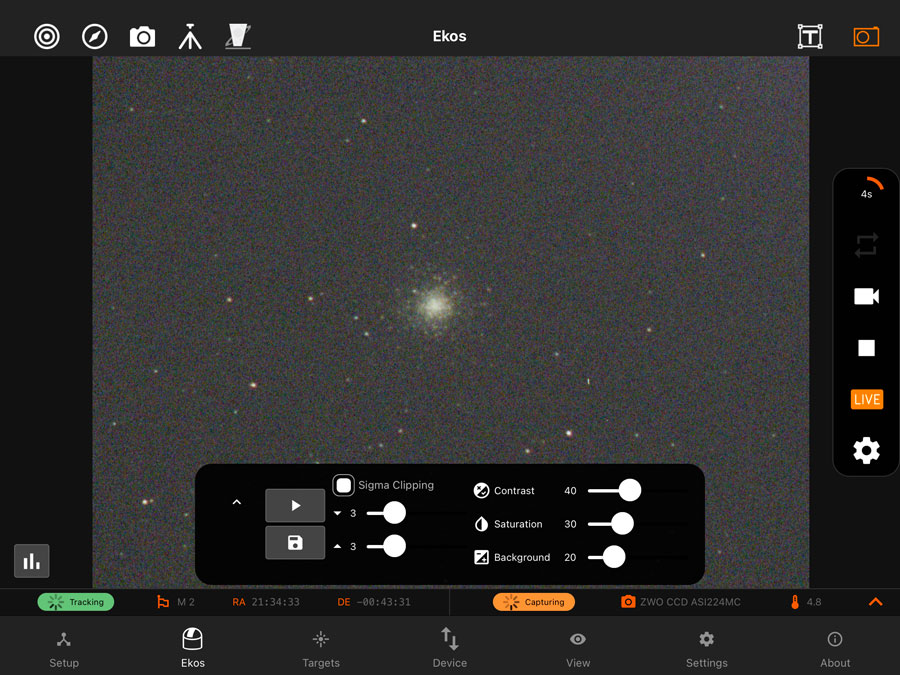Click the Contrast value 40

570,491
